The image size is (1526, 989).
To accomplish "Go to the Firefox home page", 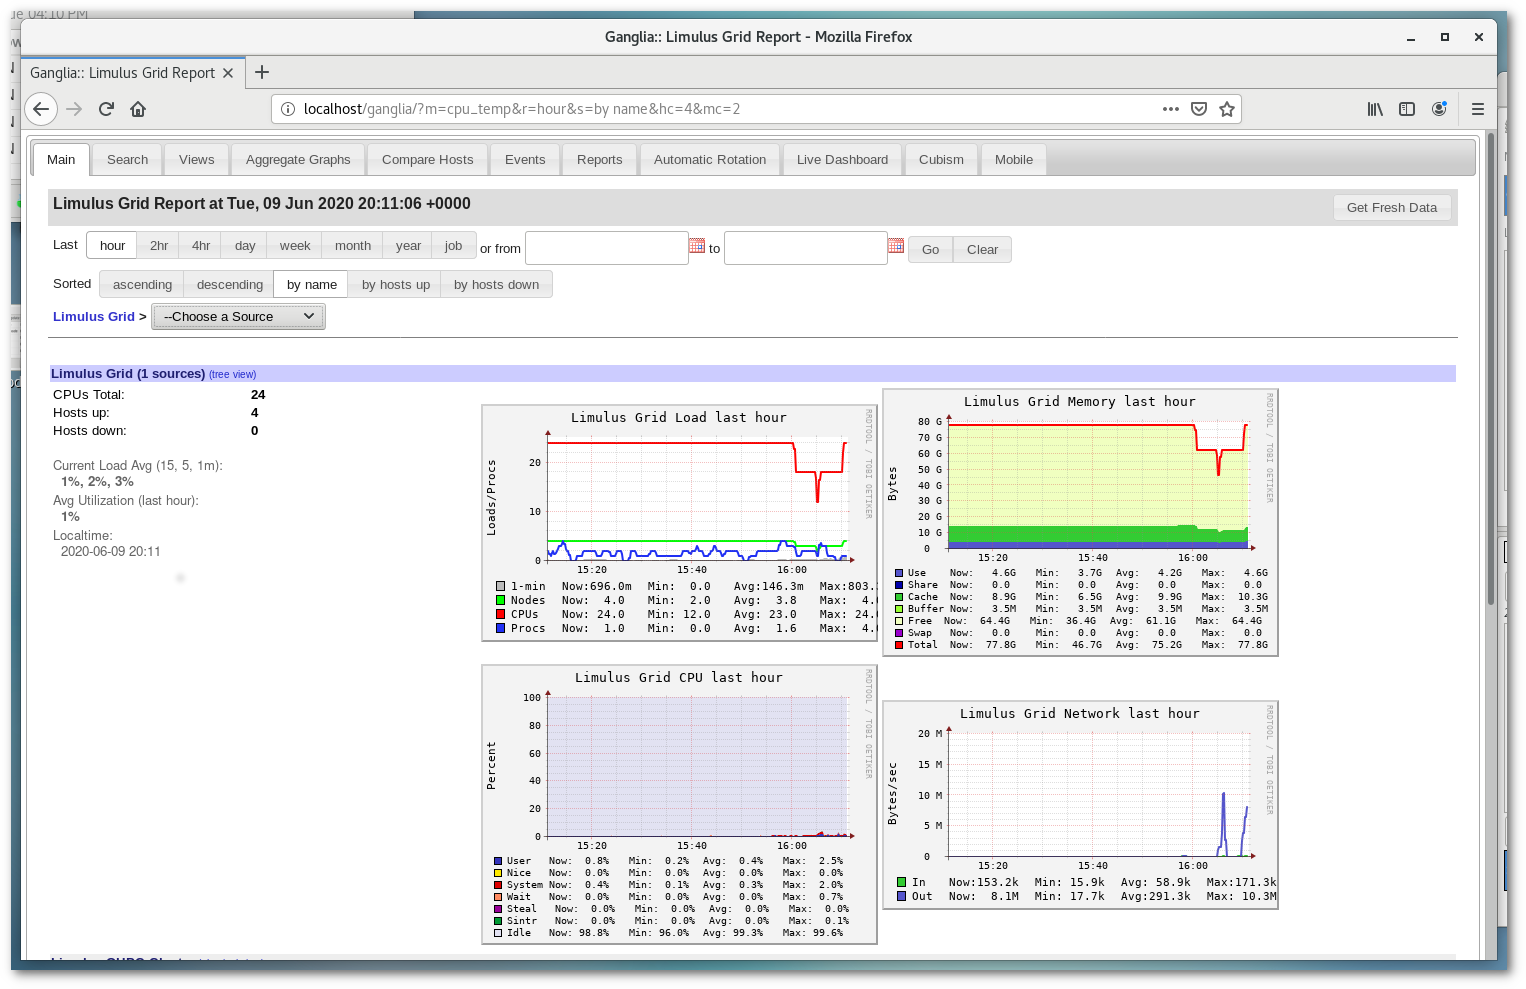I will coord(138,109).
